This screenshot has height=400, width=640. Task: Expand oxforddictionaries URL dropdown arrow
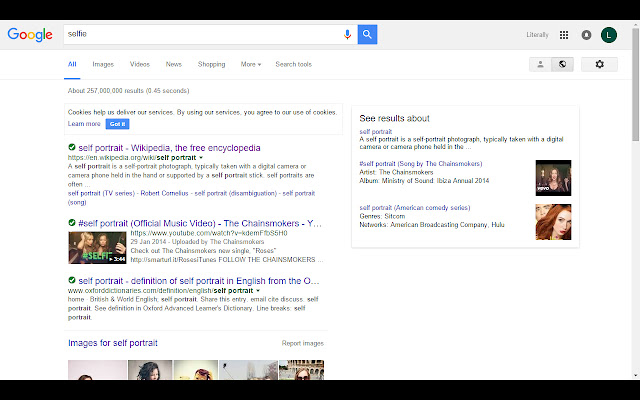(x=258, y=291)
